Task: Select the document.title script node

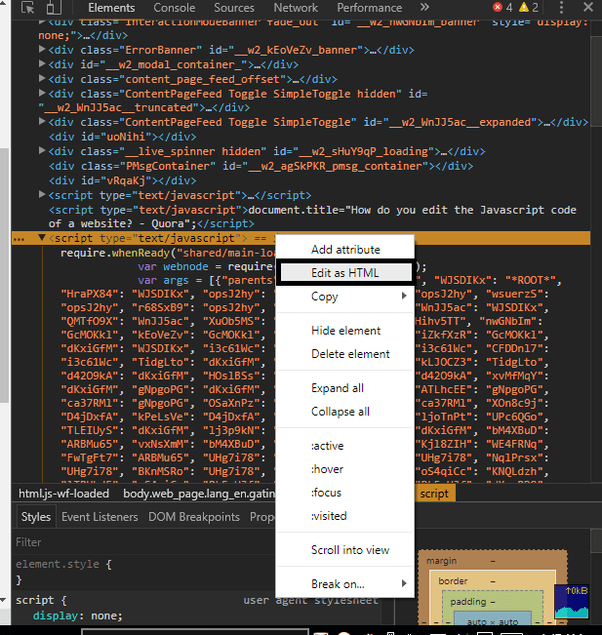Action: tap(312, 217)
